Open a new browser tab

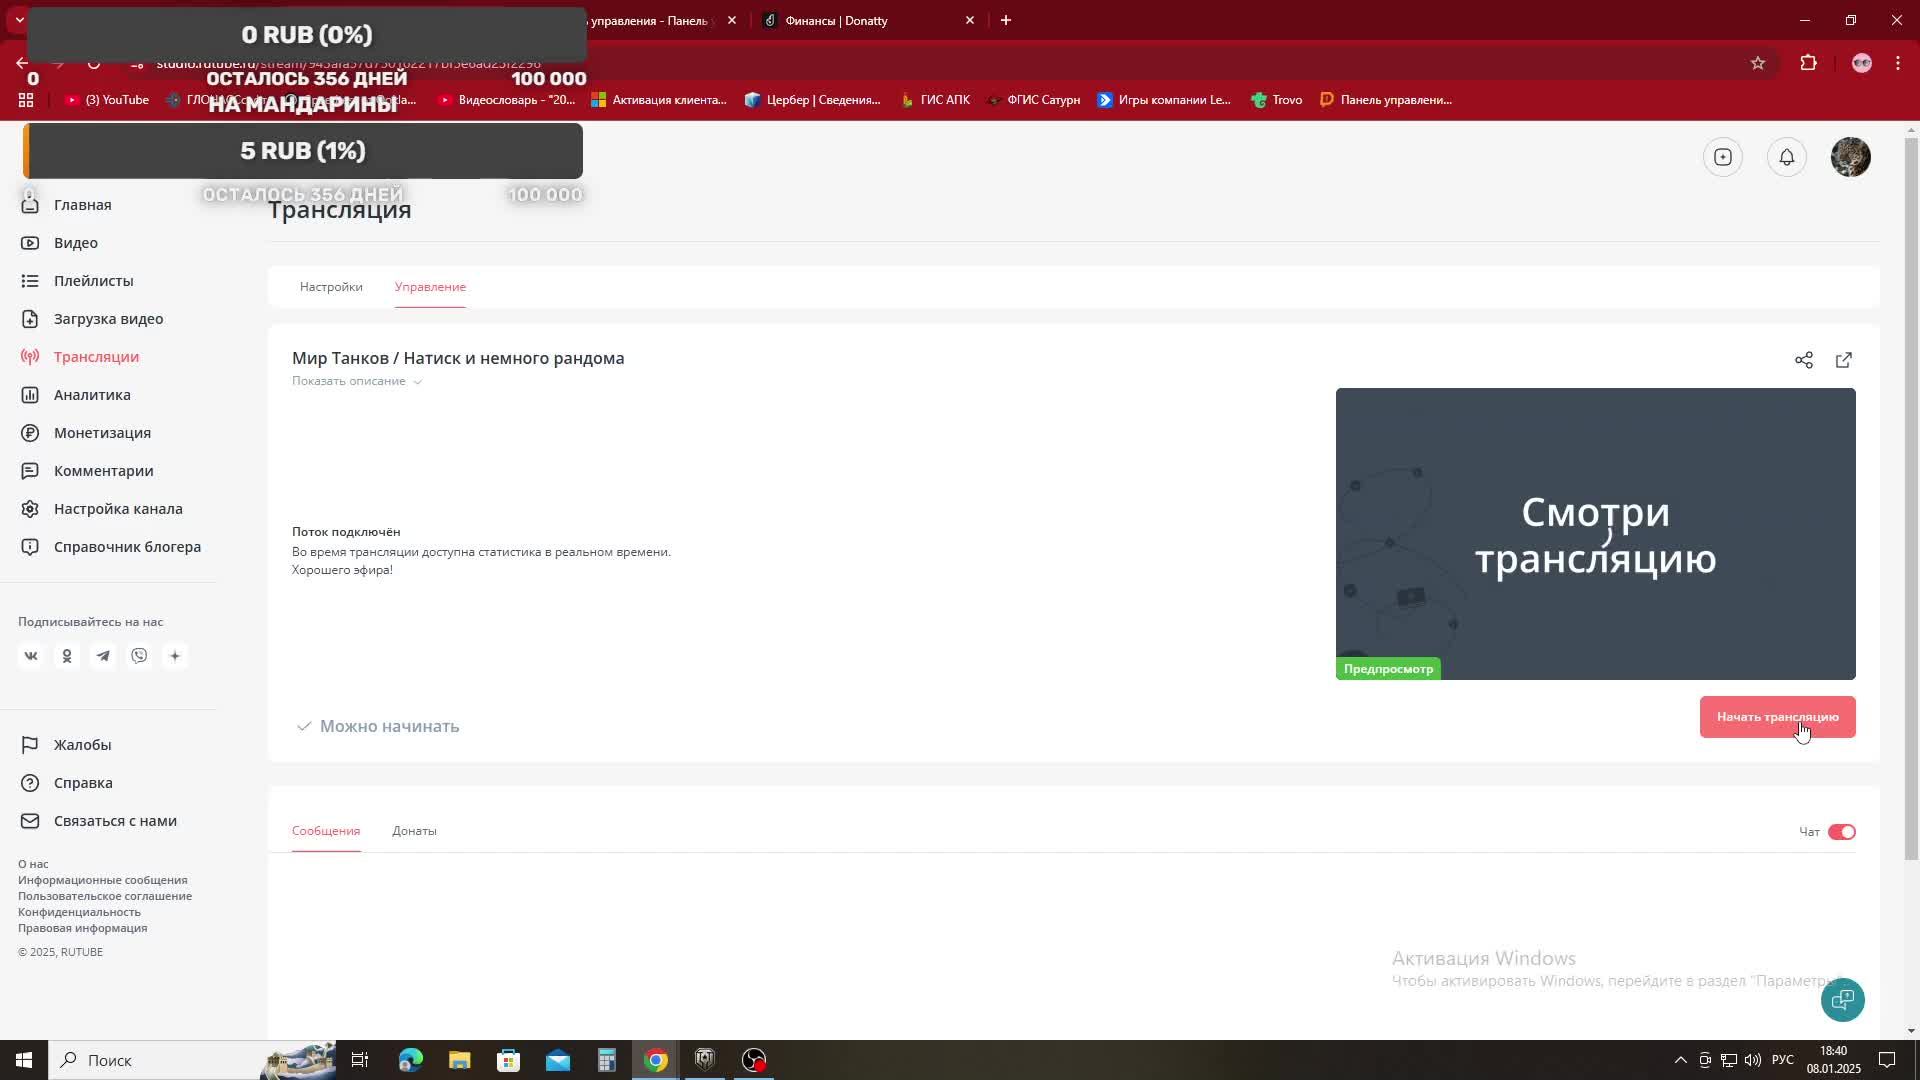1006,20
